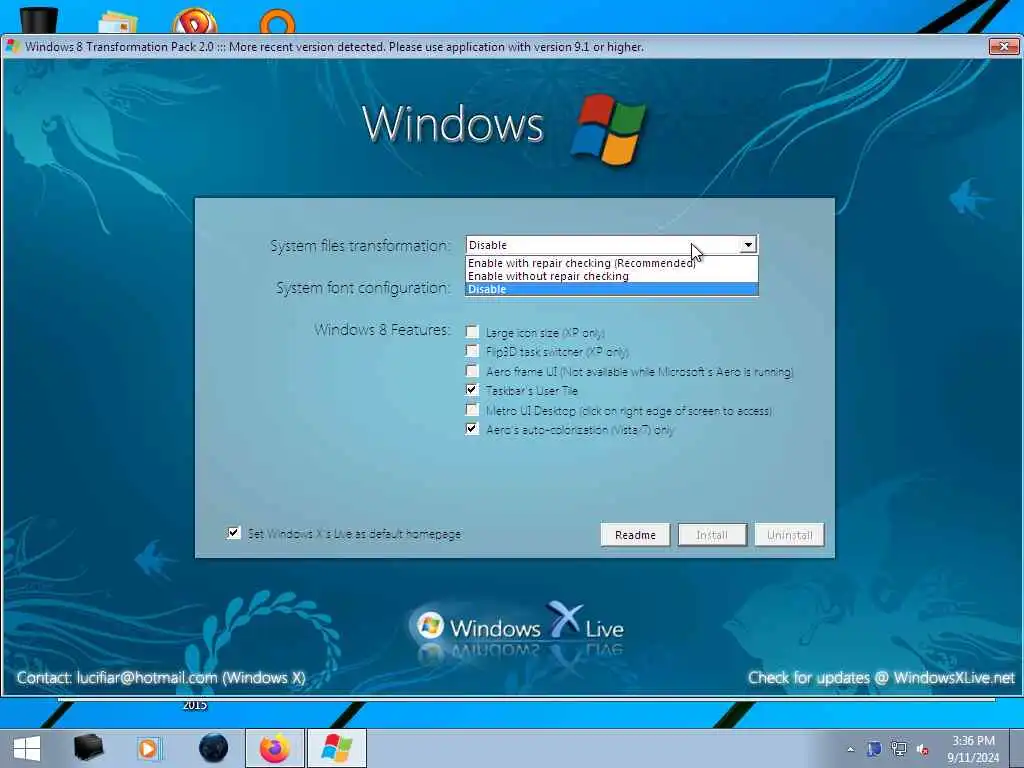This screenshot has height=768, width=1024.
Task: Open the flag action center tray icon
Action: 874,749
